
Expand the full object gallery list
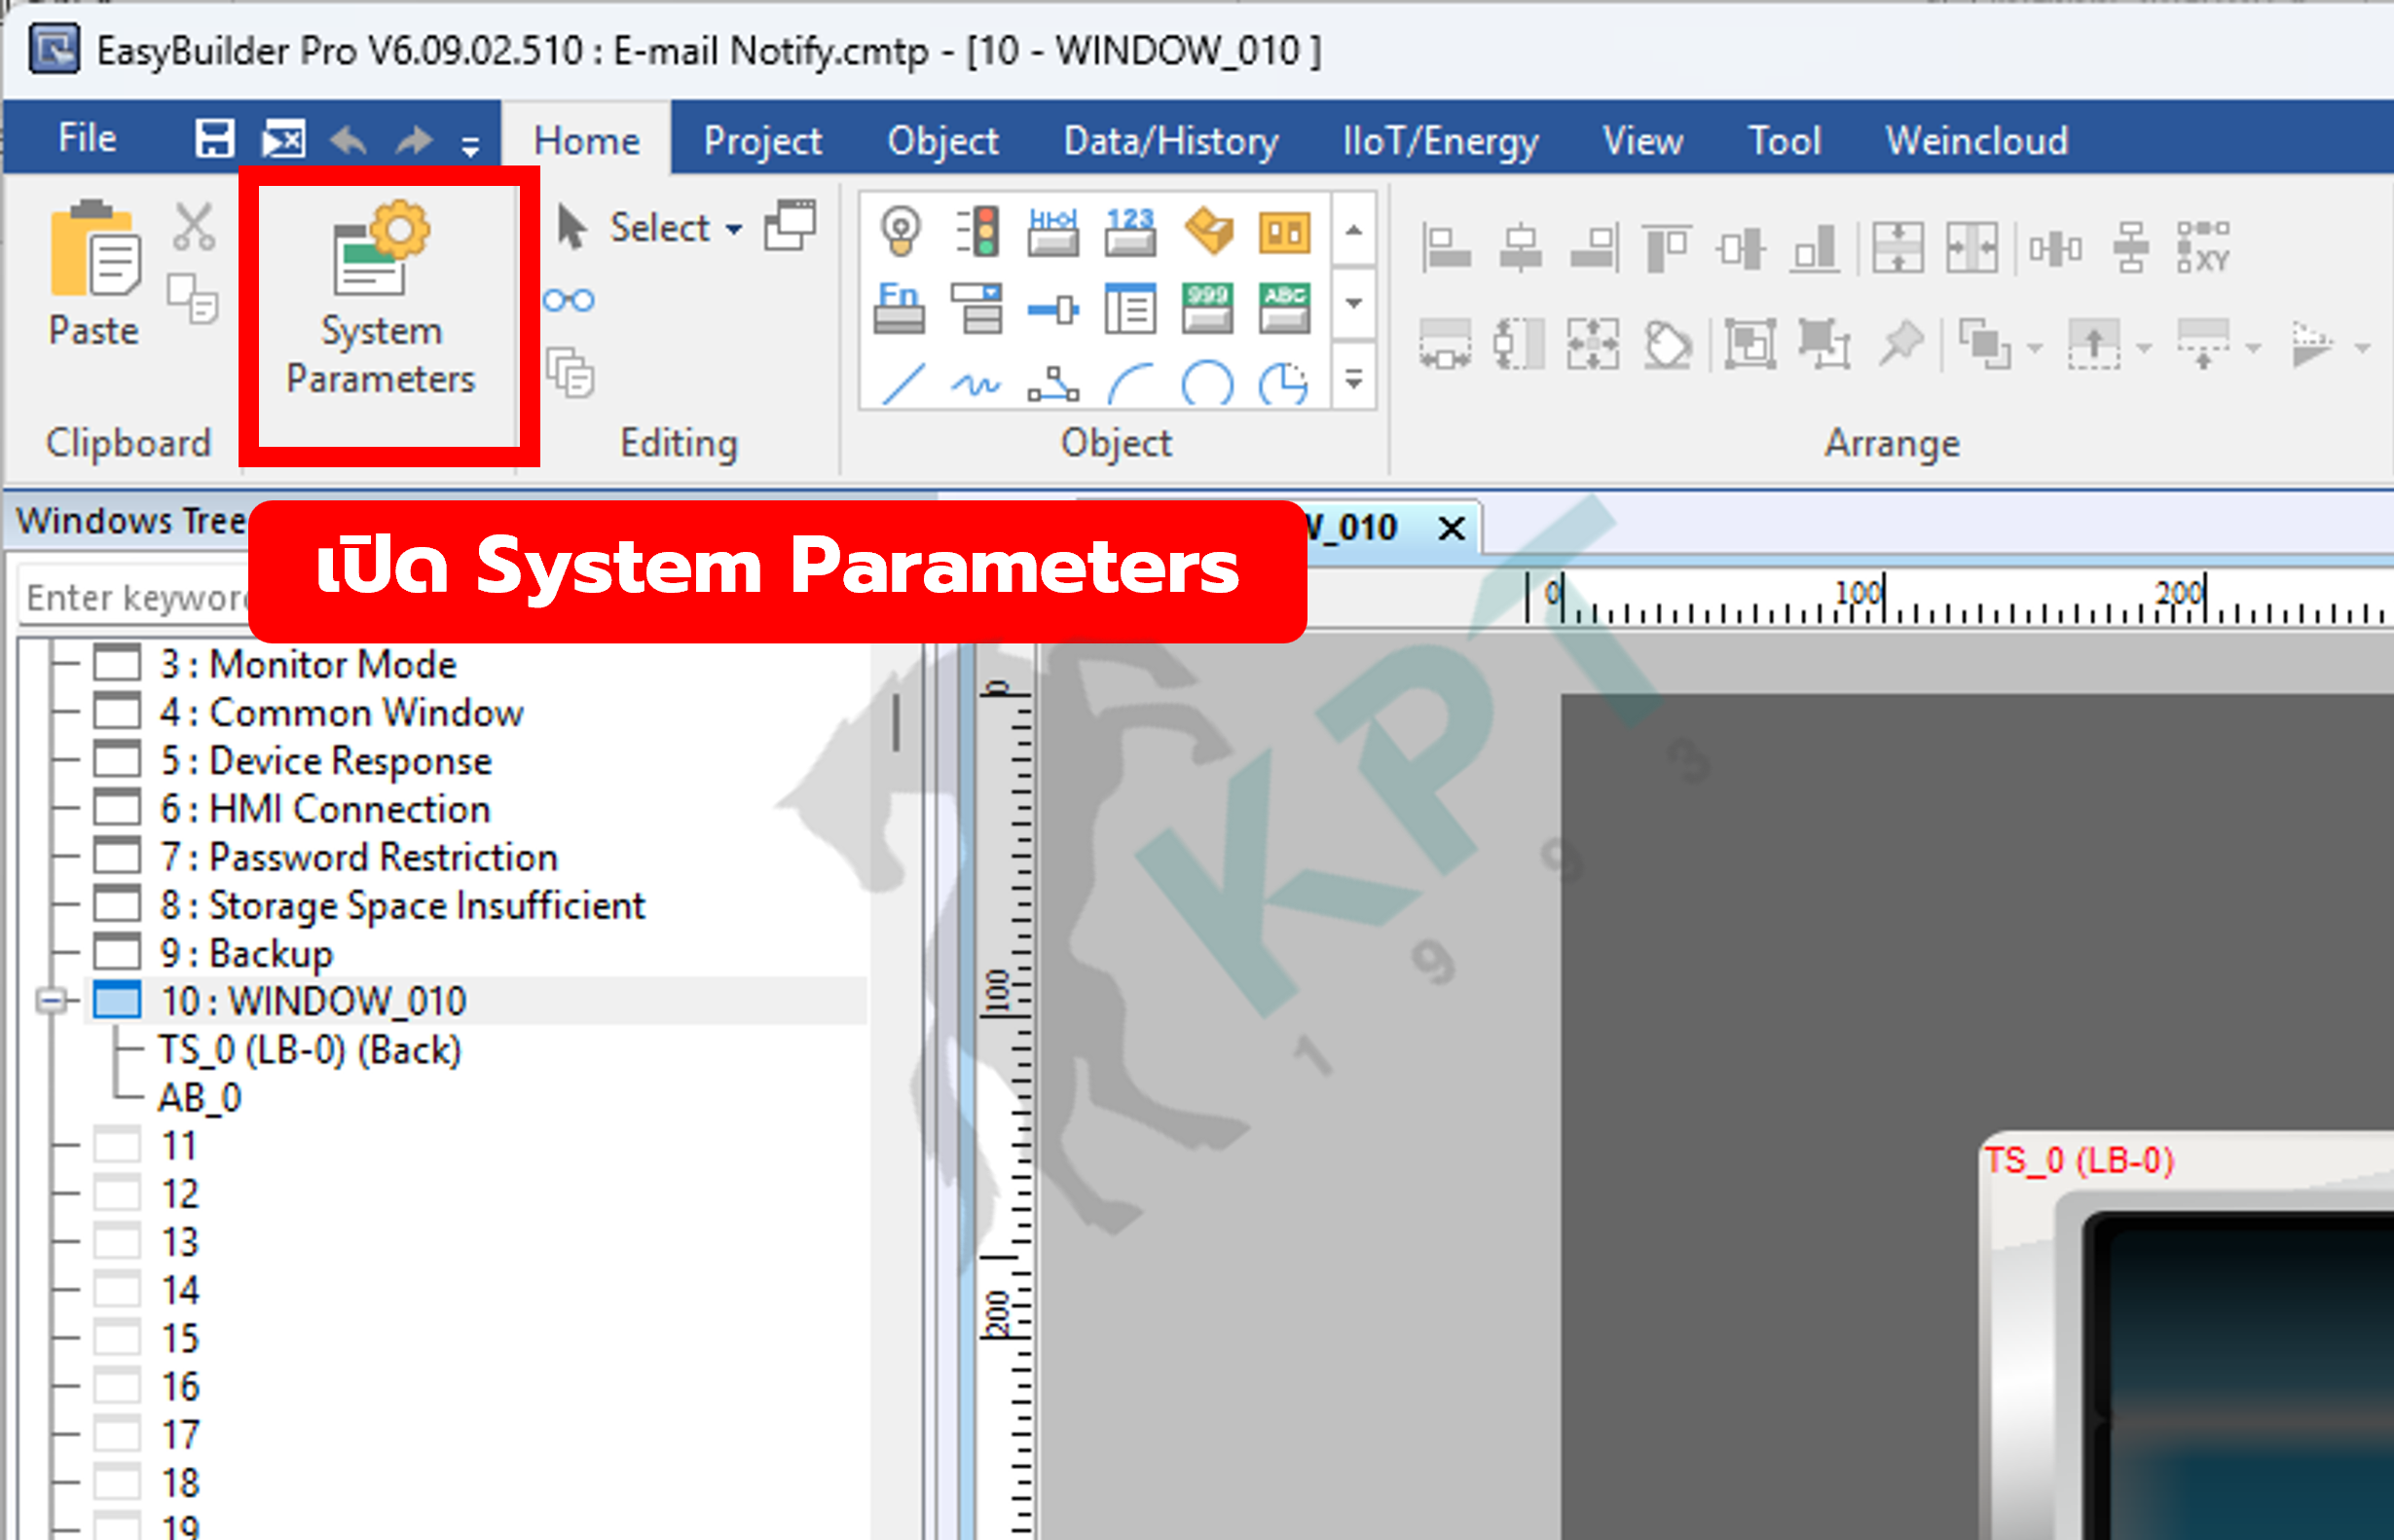1354,380
